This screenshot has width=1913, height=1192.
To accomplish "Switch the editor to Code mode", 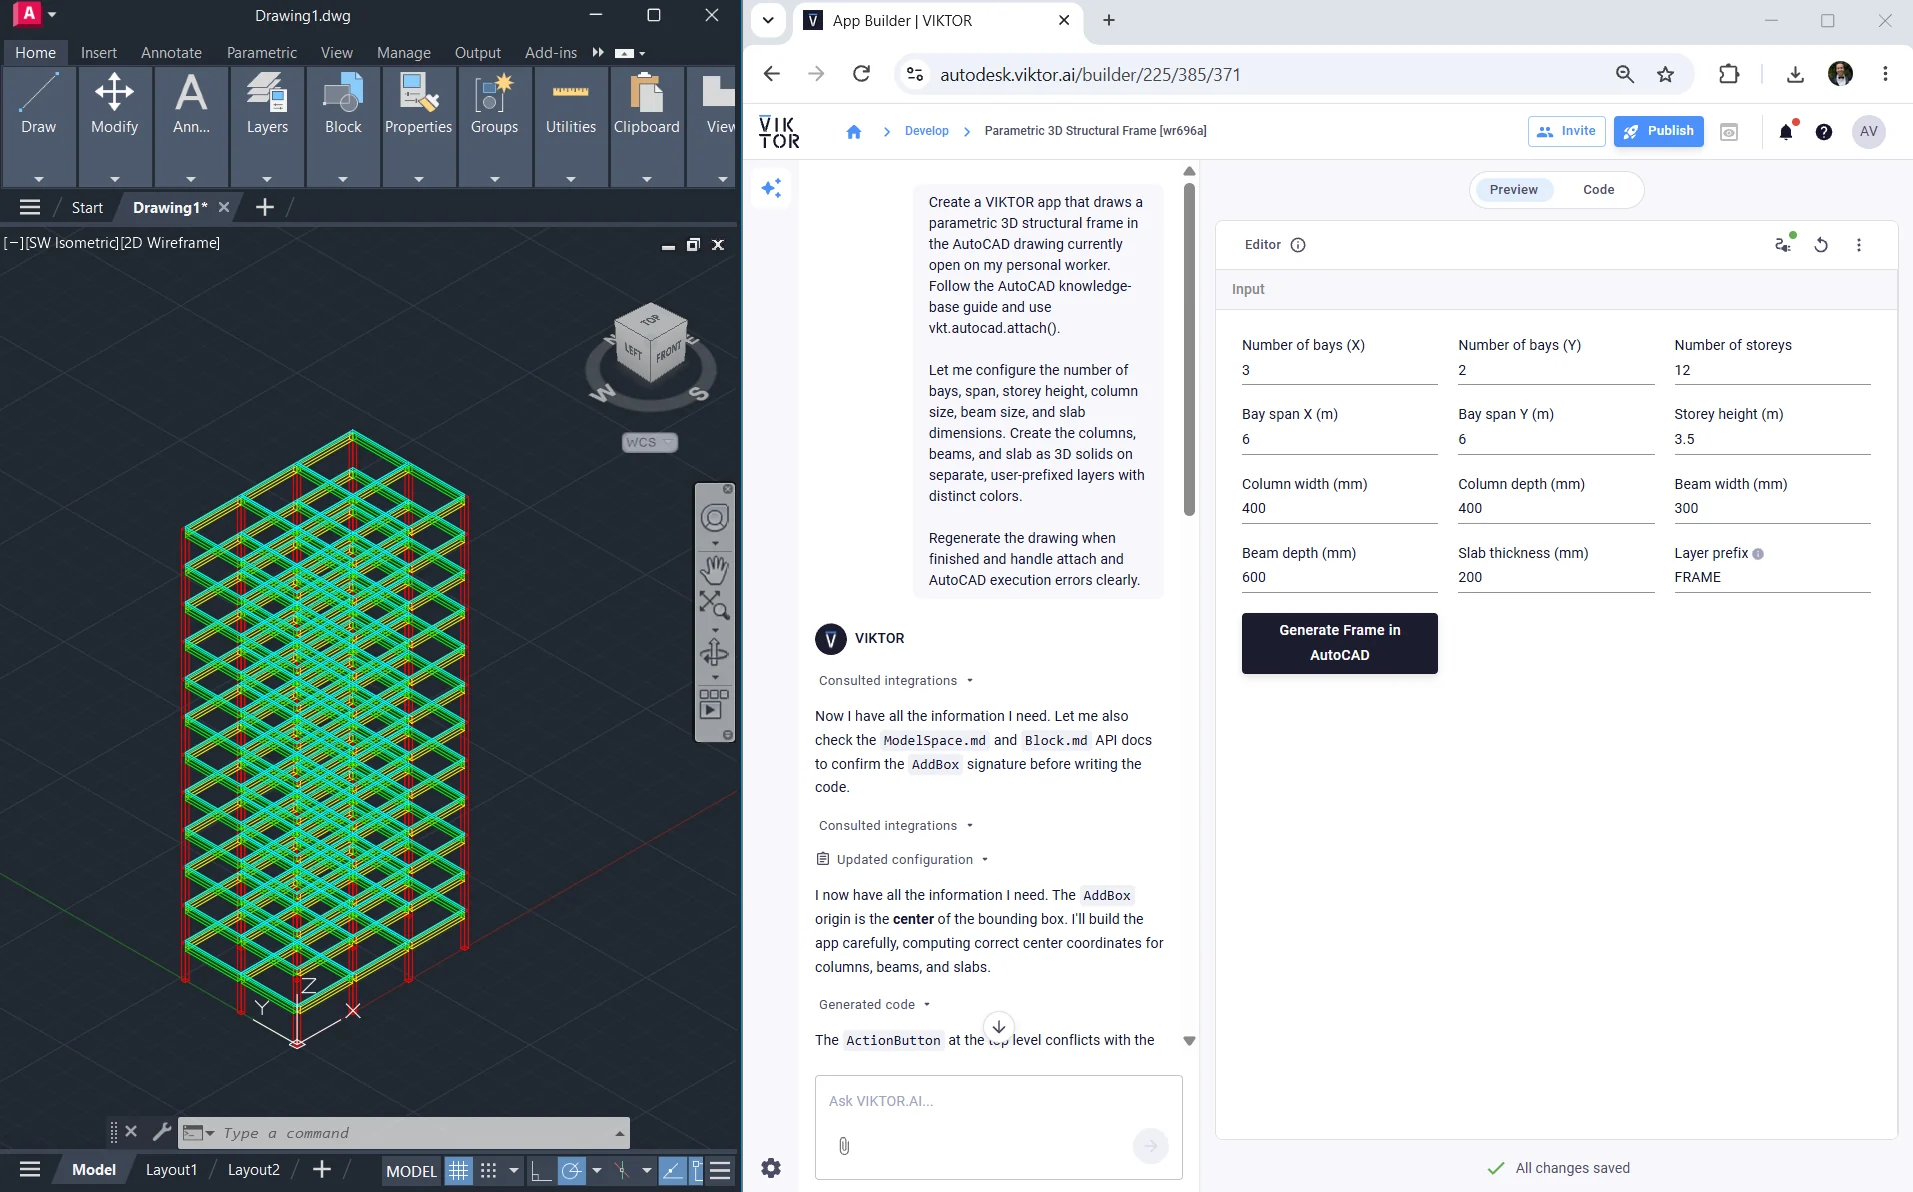I will point(1598,189).
